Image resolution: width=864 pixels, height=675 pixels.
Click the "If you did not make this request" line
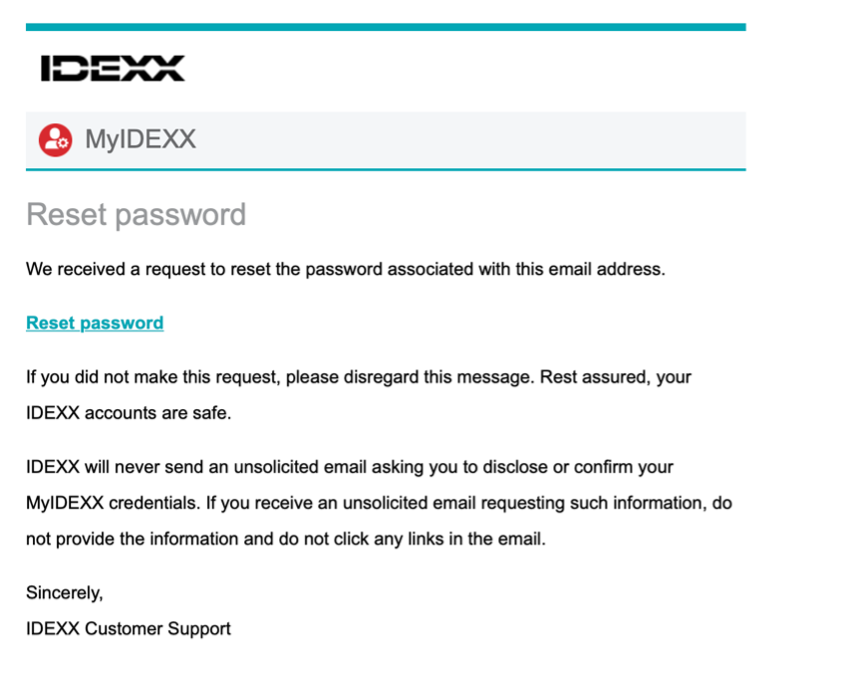pos(358,377)
